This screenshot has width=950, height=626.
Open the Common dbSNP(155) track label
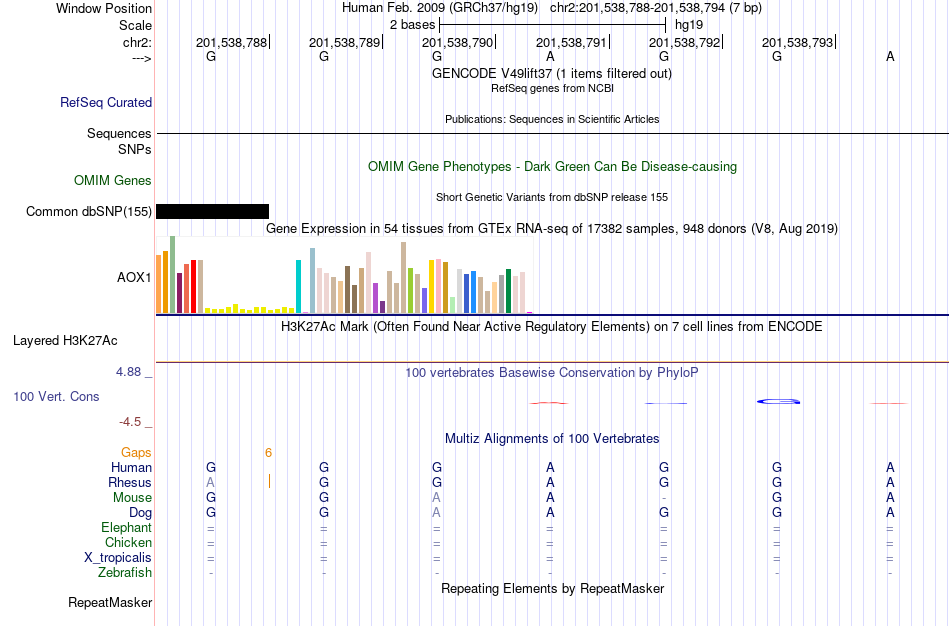89,211
